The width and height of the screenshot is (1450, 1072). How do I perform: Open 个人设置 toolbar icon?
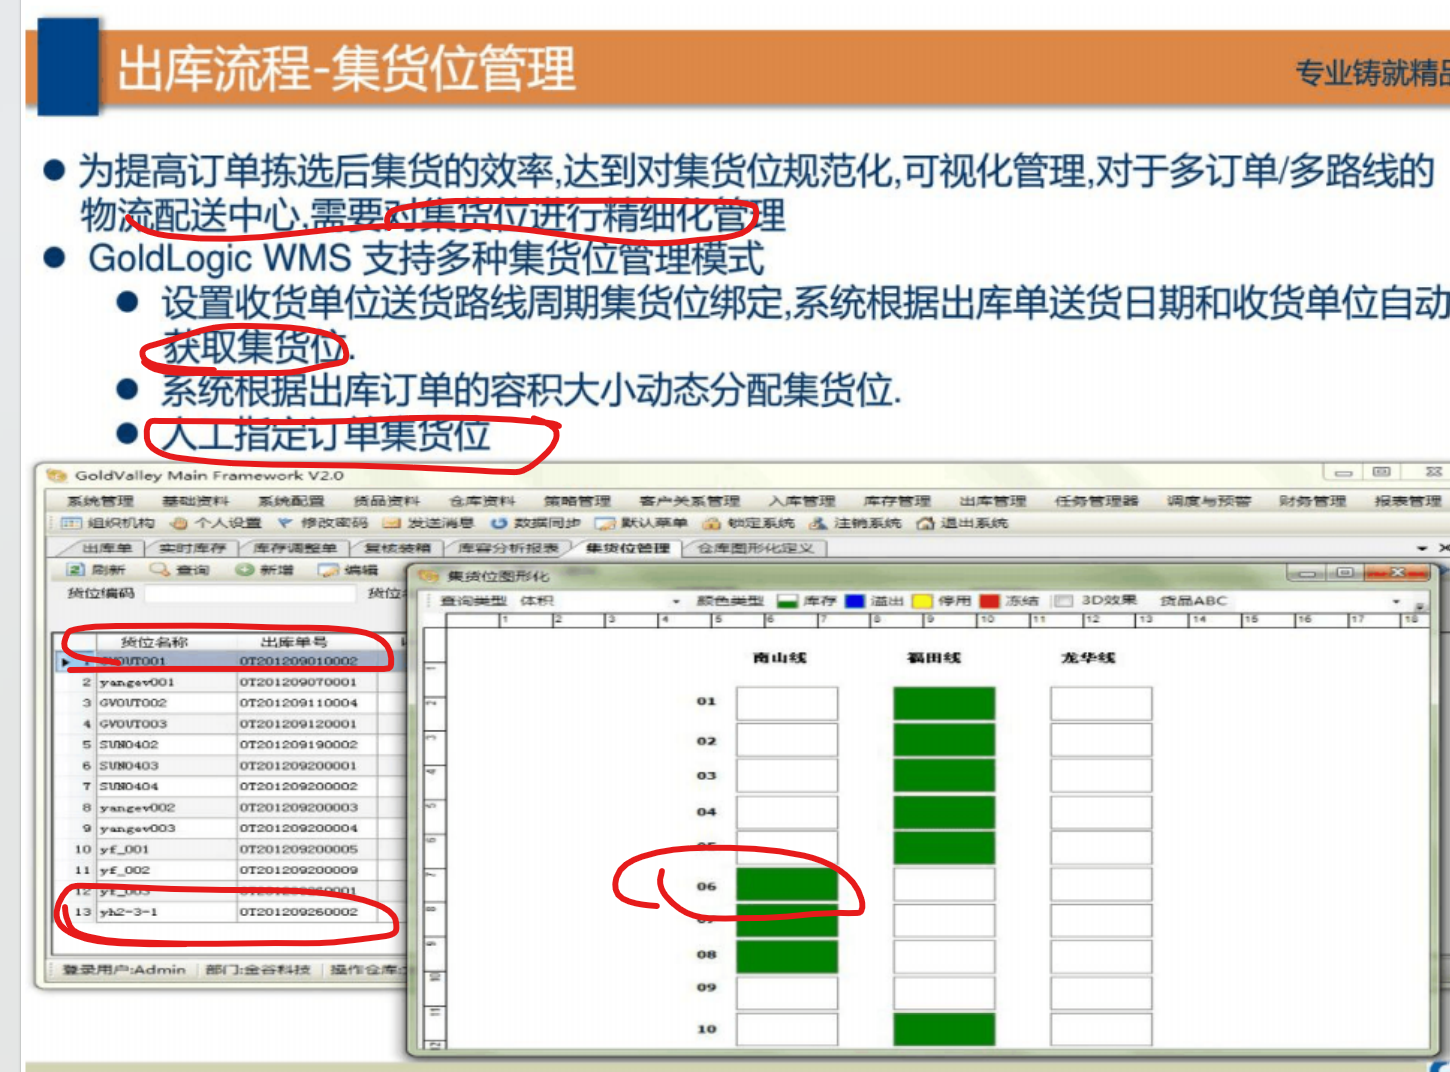pyautogui.click(x=179, y=523)
